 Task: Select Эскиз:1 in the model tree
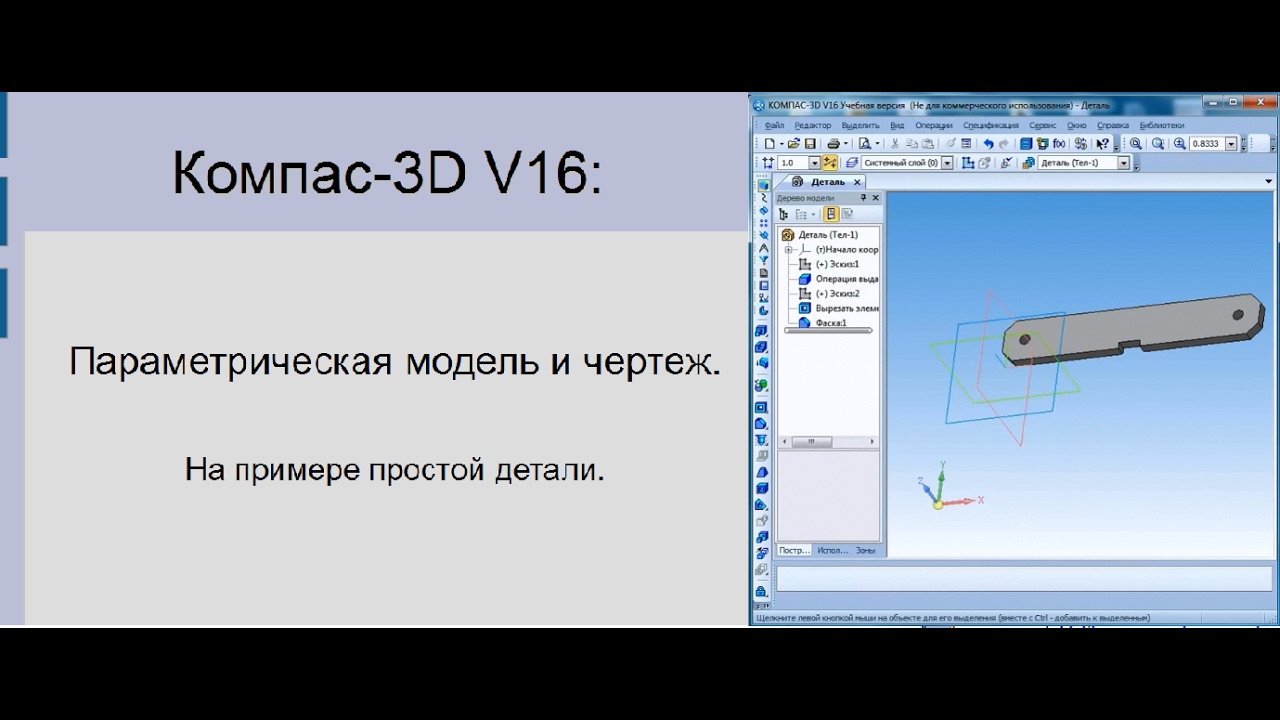837,264
